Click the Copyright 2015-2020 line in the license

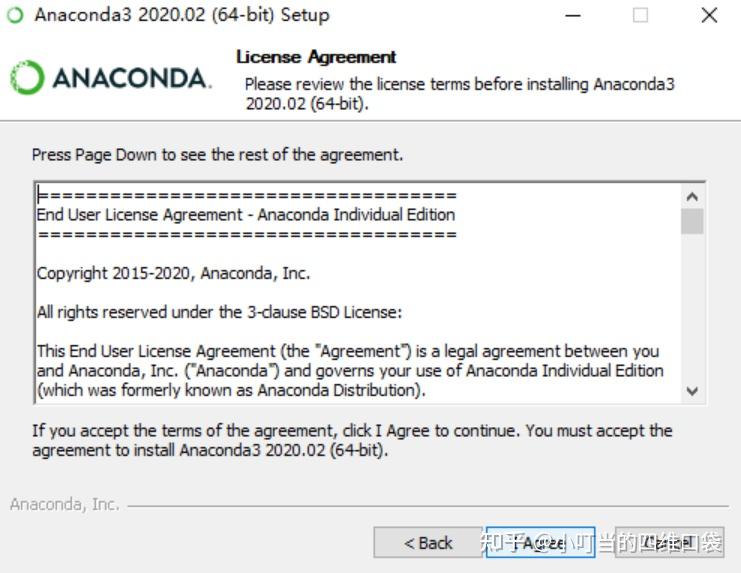173,273
